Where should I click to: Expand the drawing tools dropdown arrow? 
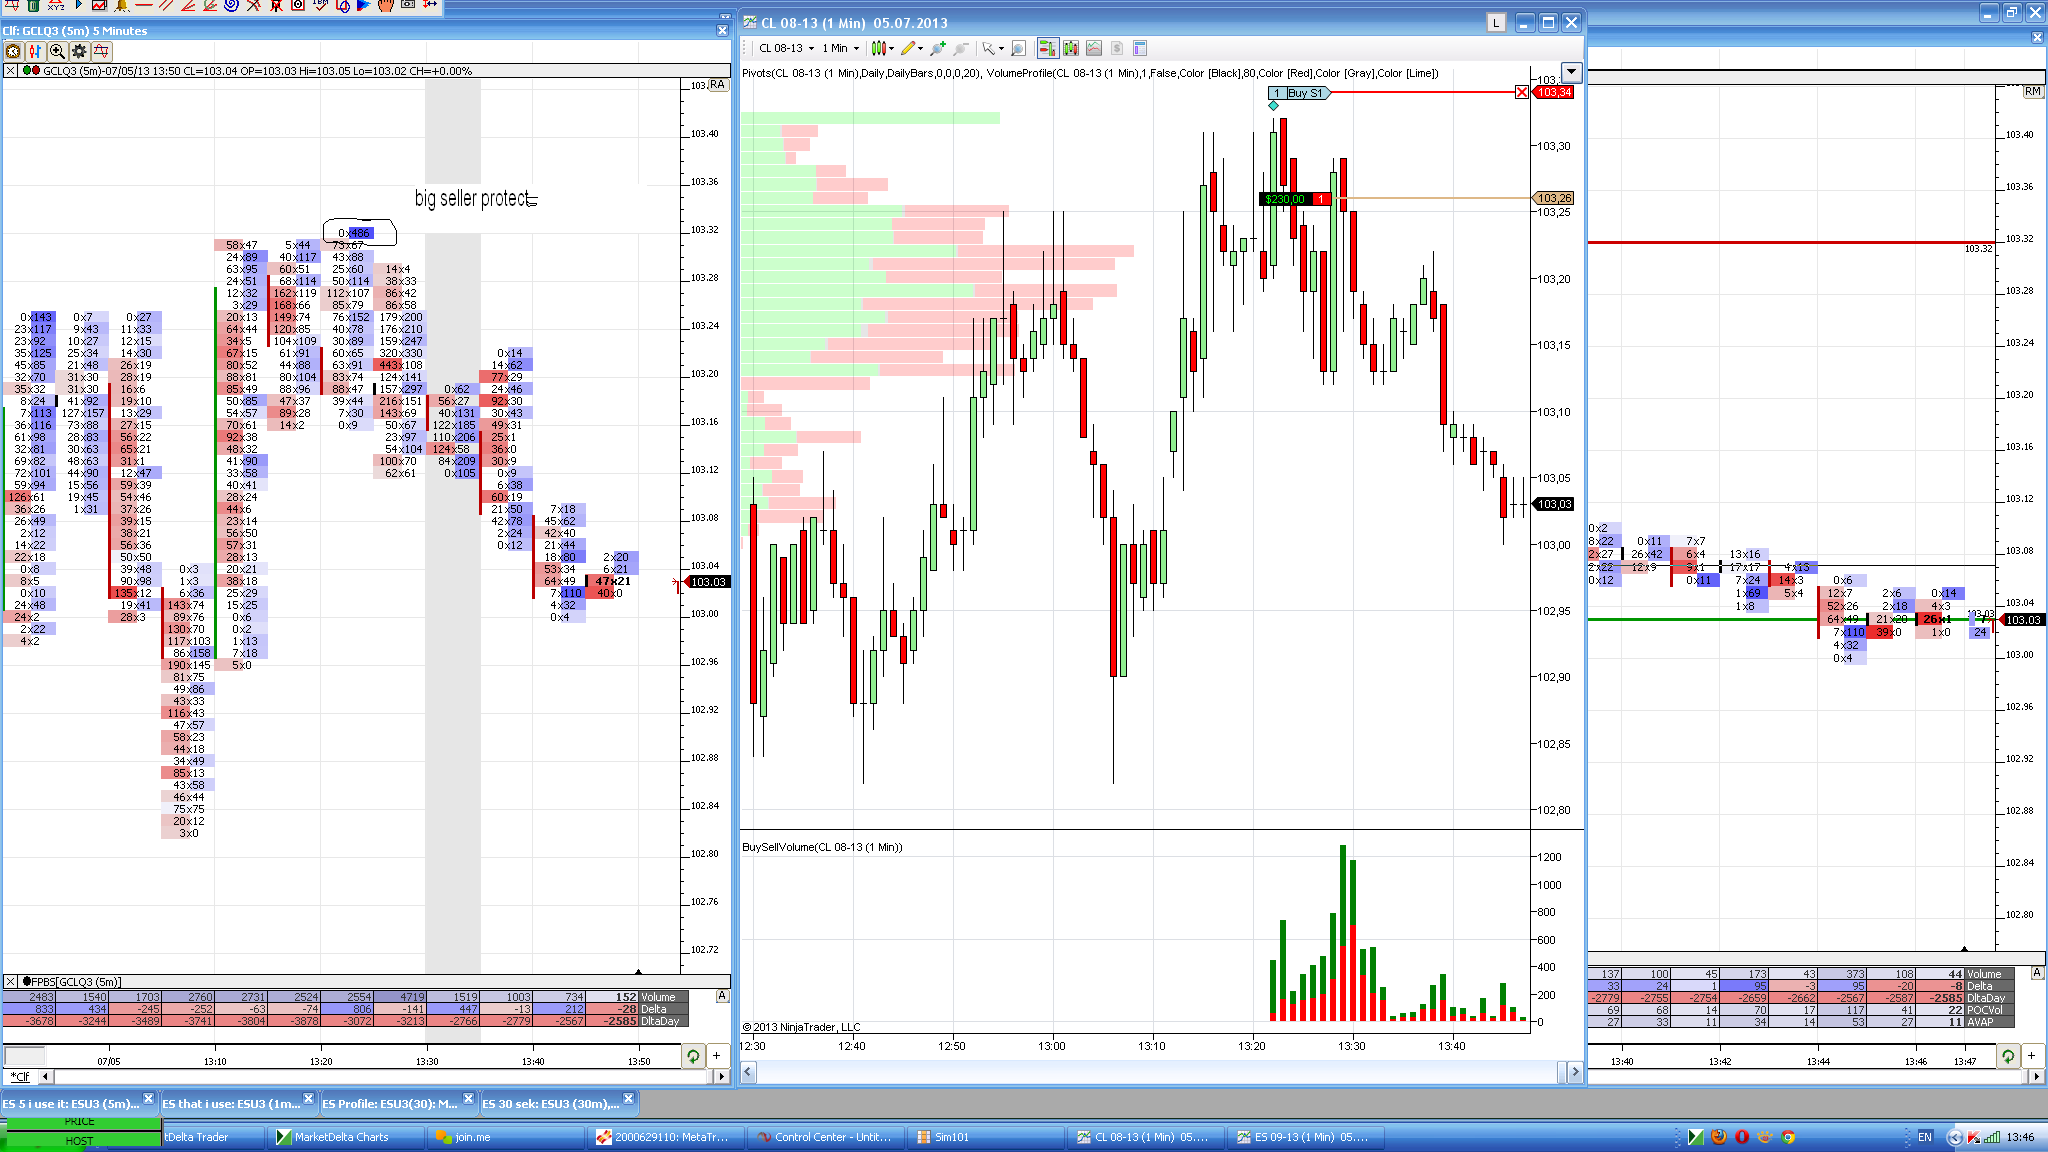920,48
